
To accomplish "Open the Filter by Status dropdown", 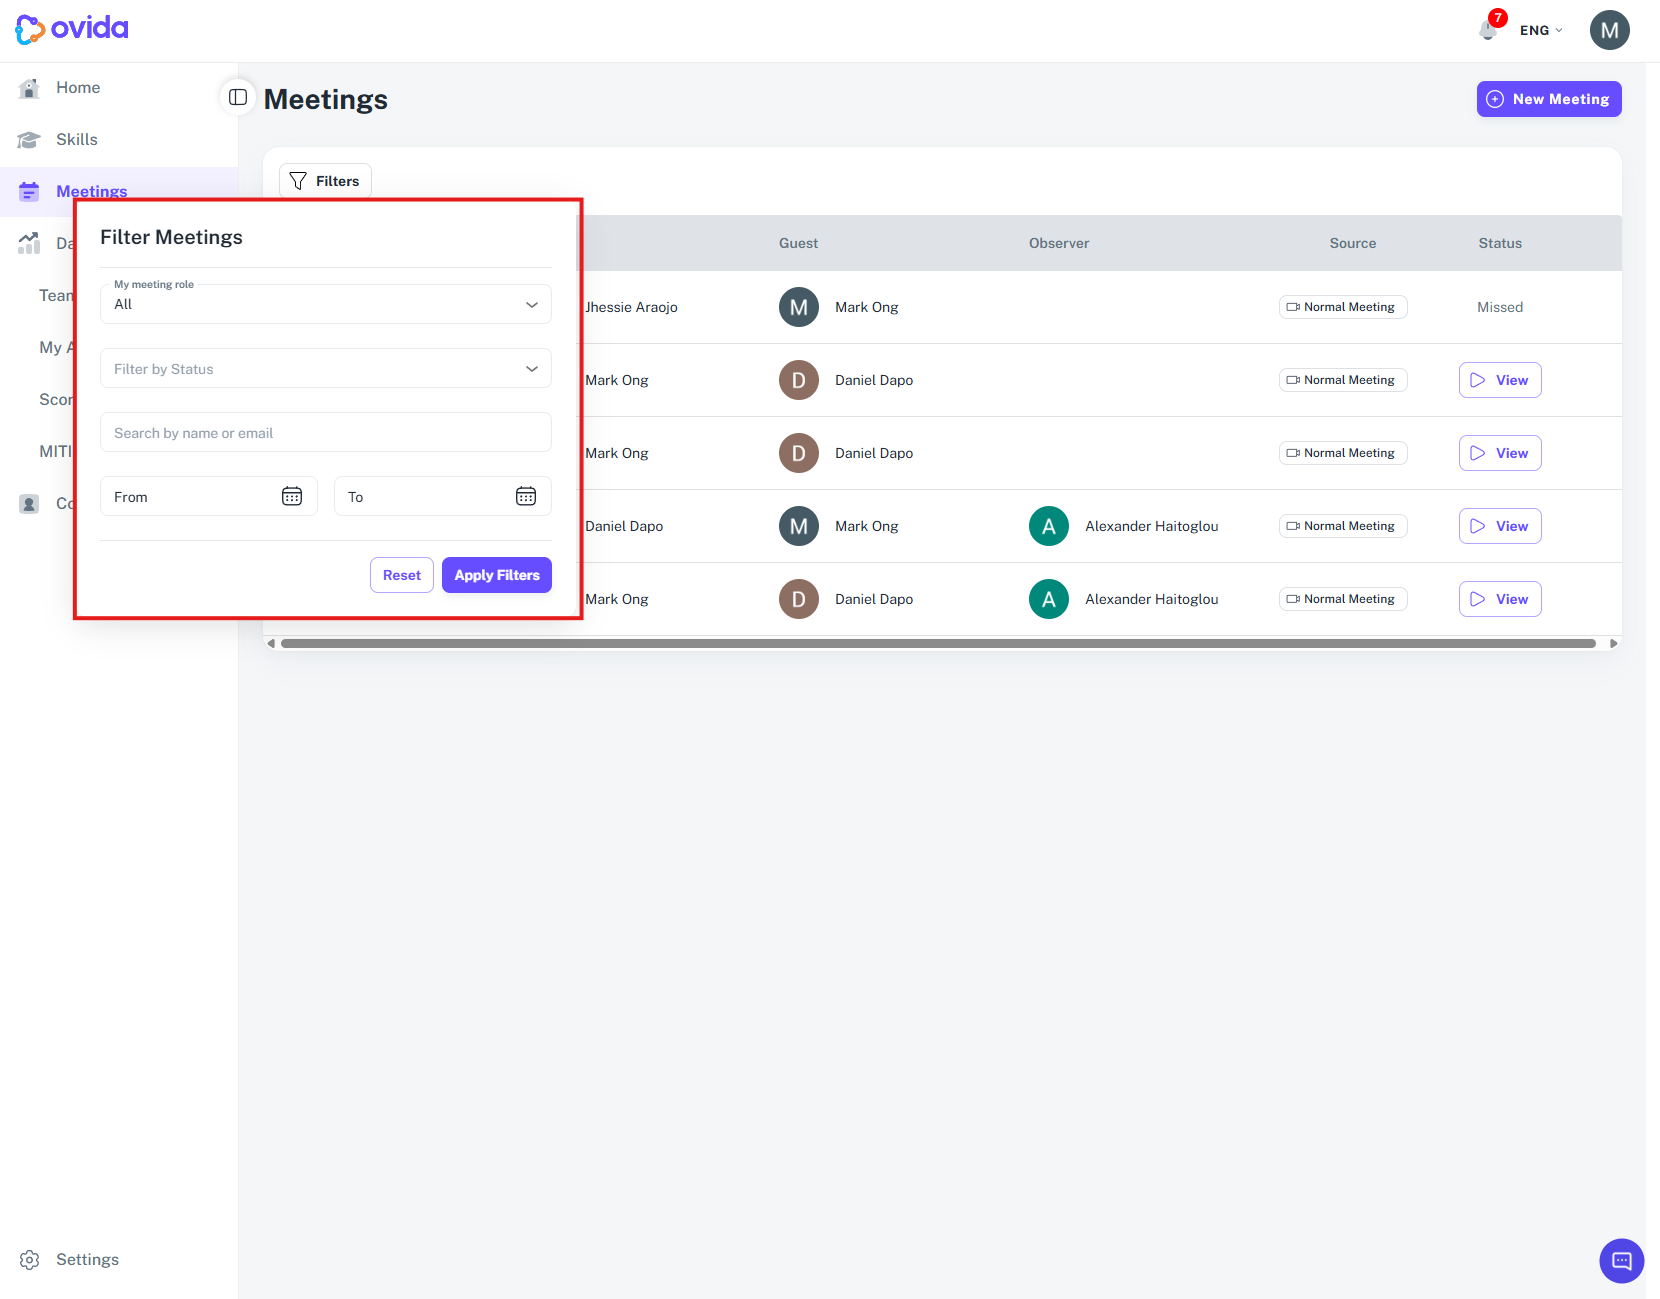I will click(x=326, y=368).
